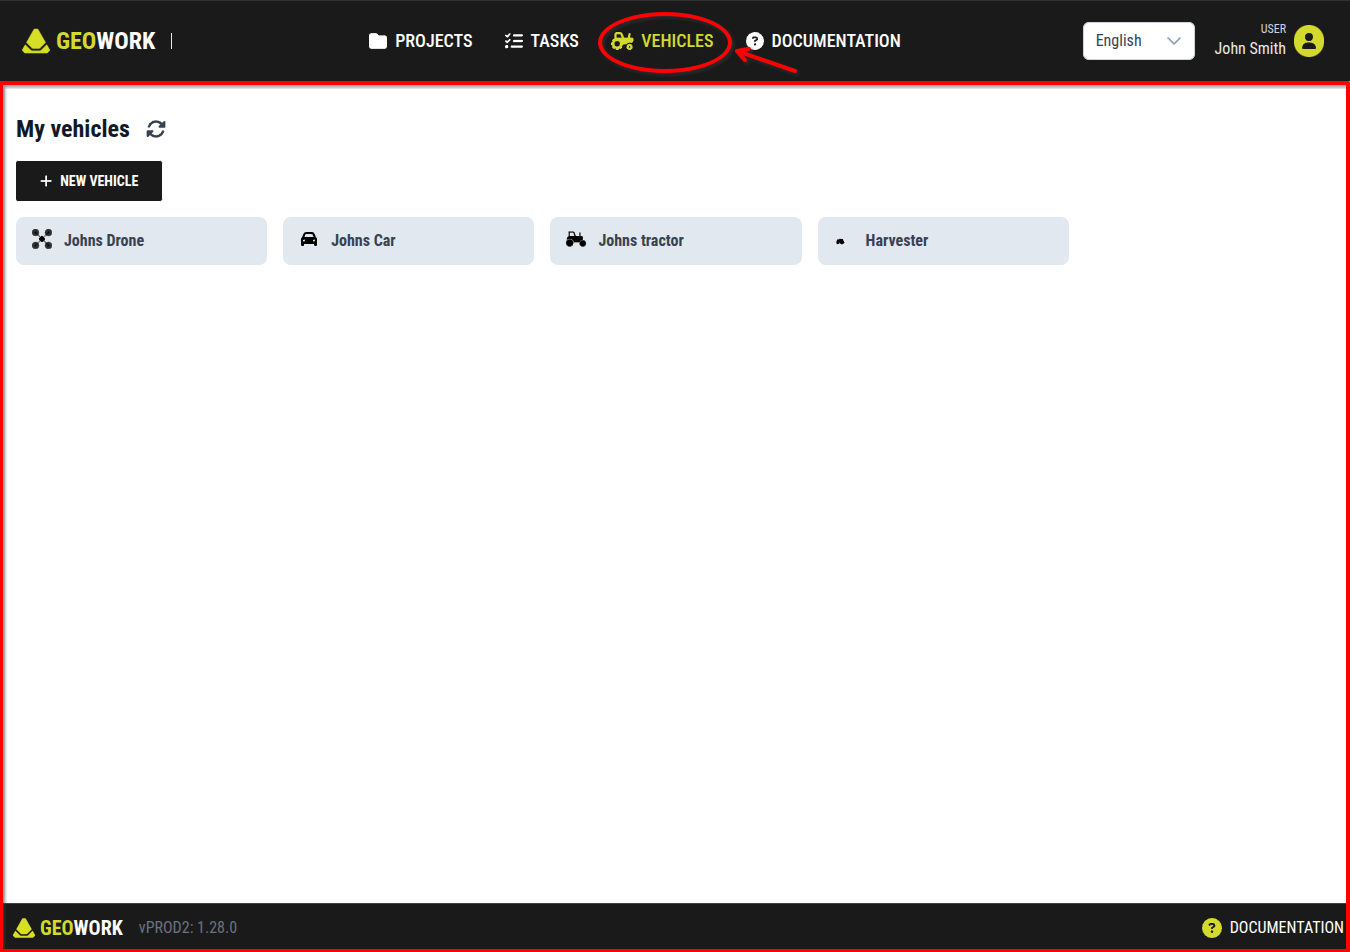Open the Johns Car vehicle card
The image size is (1350, 952).
(x=408, y=241)
